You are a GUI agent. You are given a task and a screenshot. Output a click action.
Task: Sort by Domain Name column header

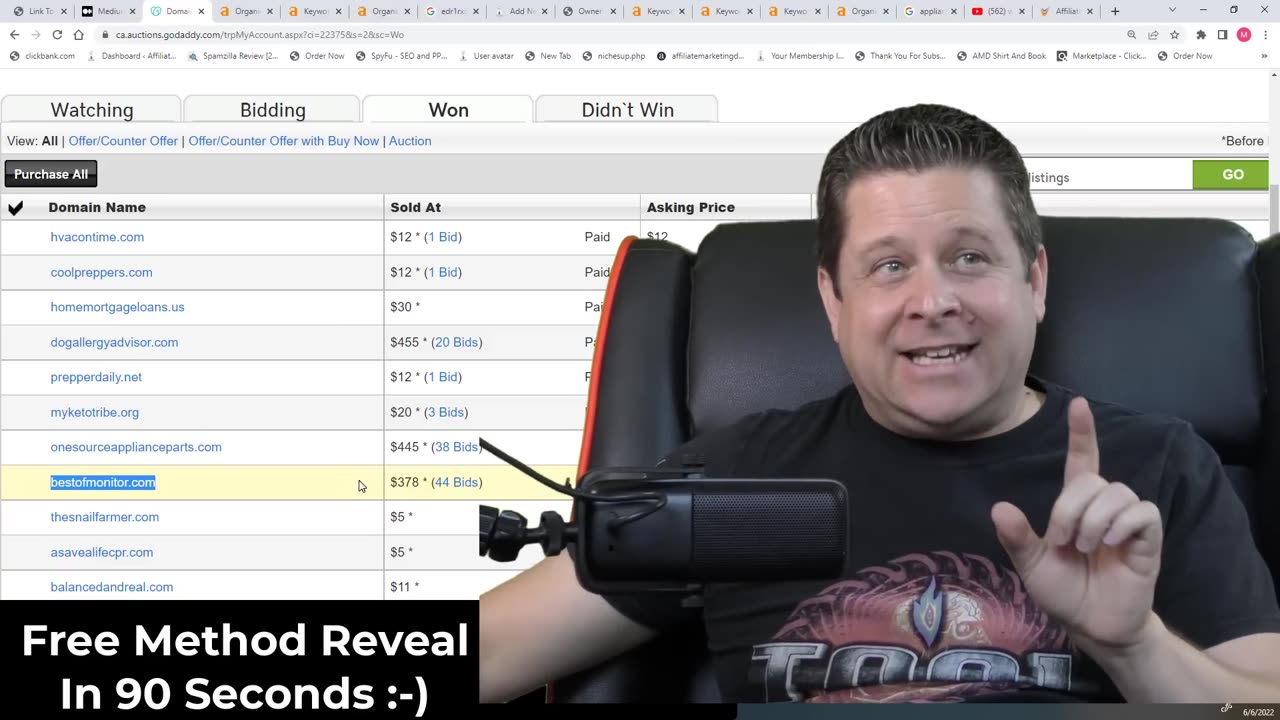click(97, 207)
